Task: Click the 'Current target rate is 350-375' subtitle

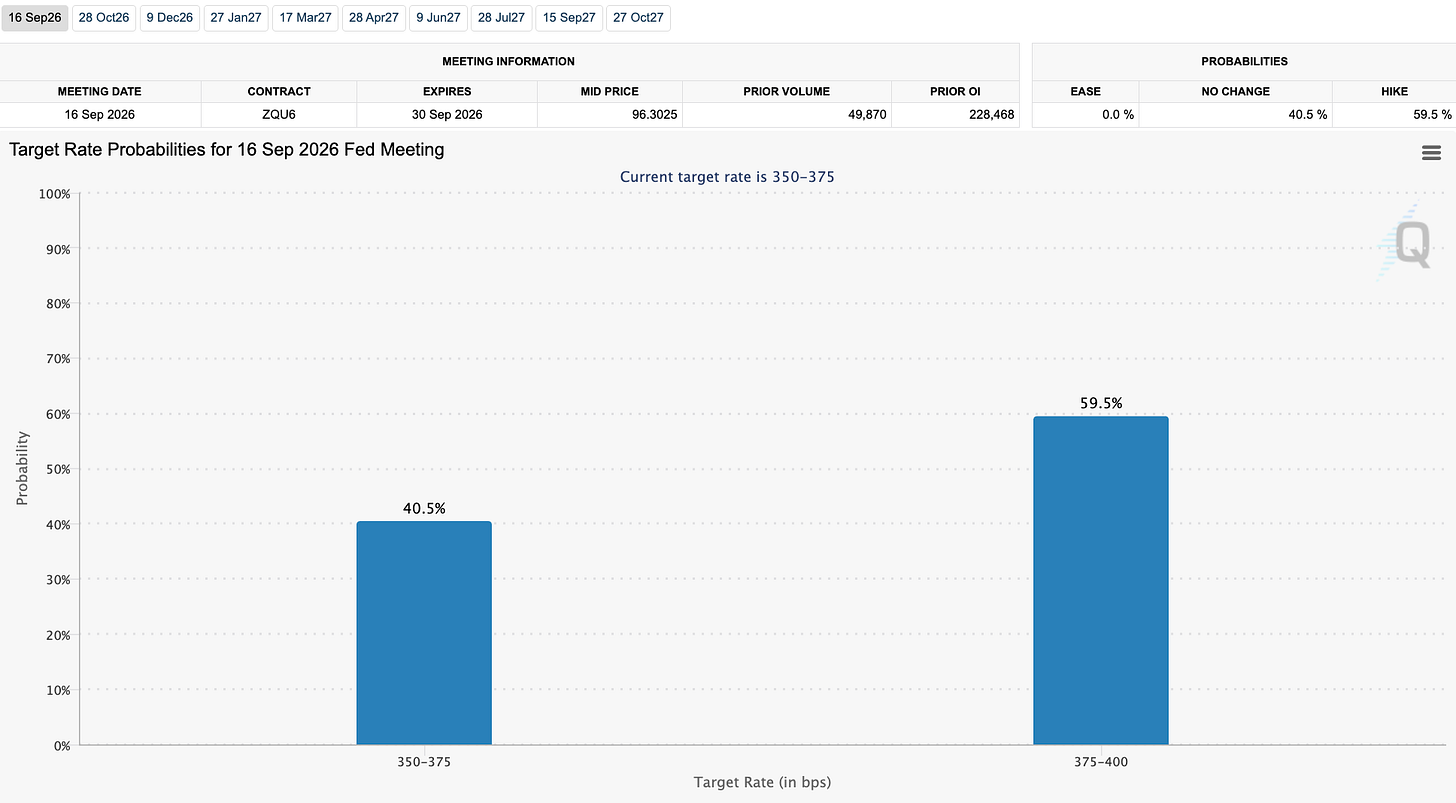Action: 727,177
